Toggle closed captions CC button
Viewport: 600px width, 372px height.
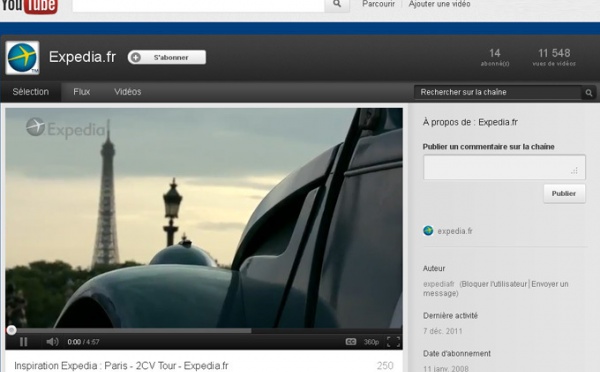tap(351, 342)
